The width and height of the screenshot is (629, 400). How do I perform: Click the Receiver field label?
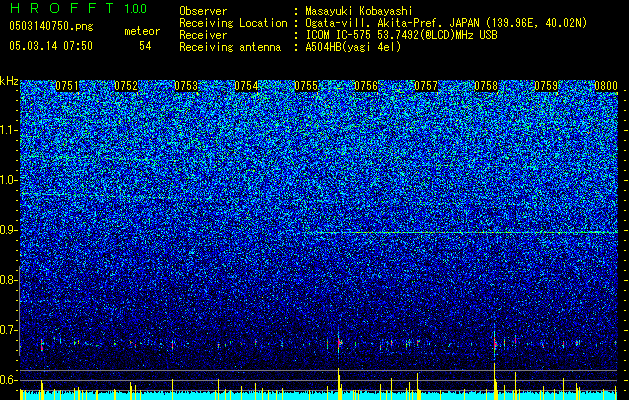(203, 35)
